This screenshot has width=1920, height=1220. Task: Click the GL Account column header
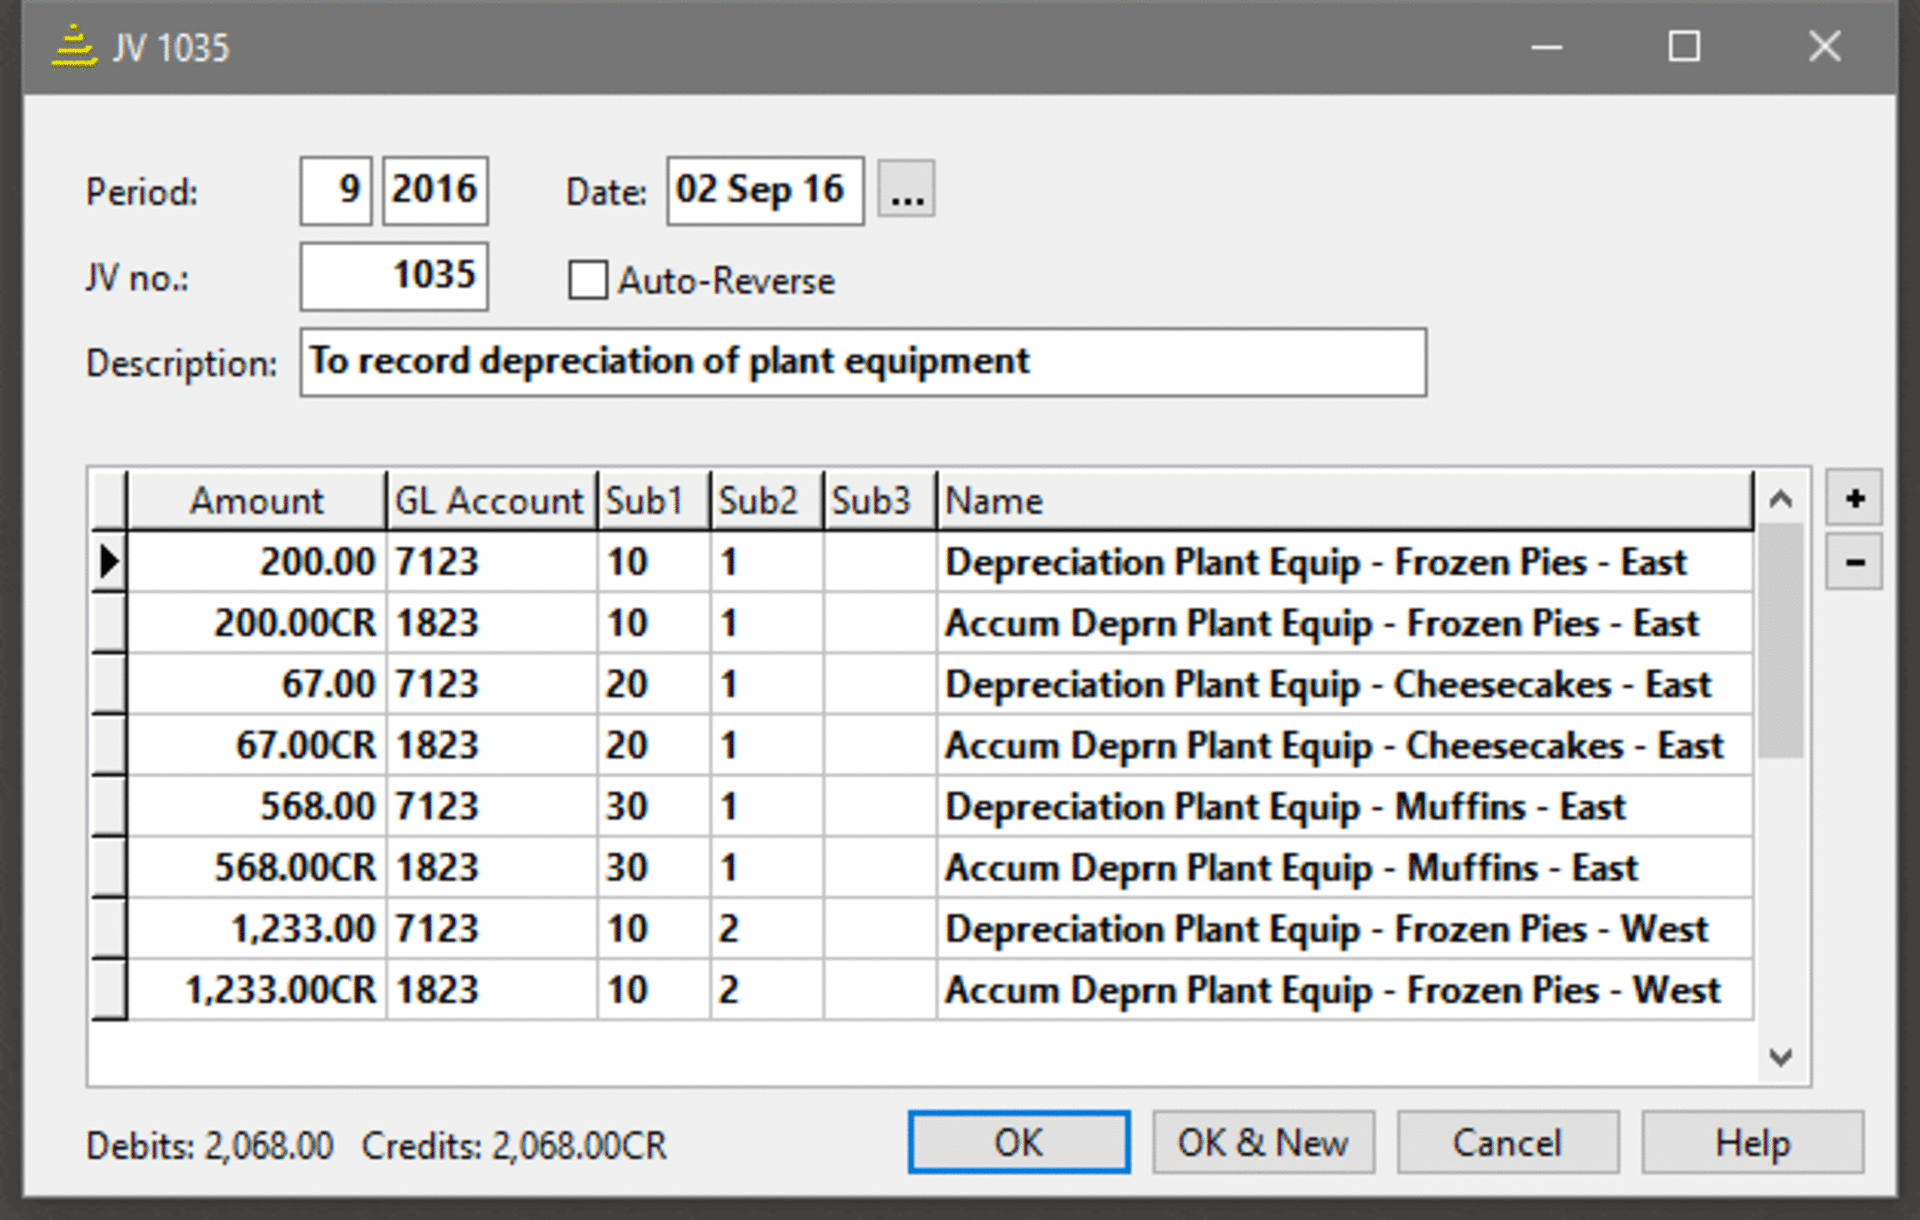click(x=490, y=501)
